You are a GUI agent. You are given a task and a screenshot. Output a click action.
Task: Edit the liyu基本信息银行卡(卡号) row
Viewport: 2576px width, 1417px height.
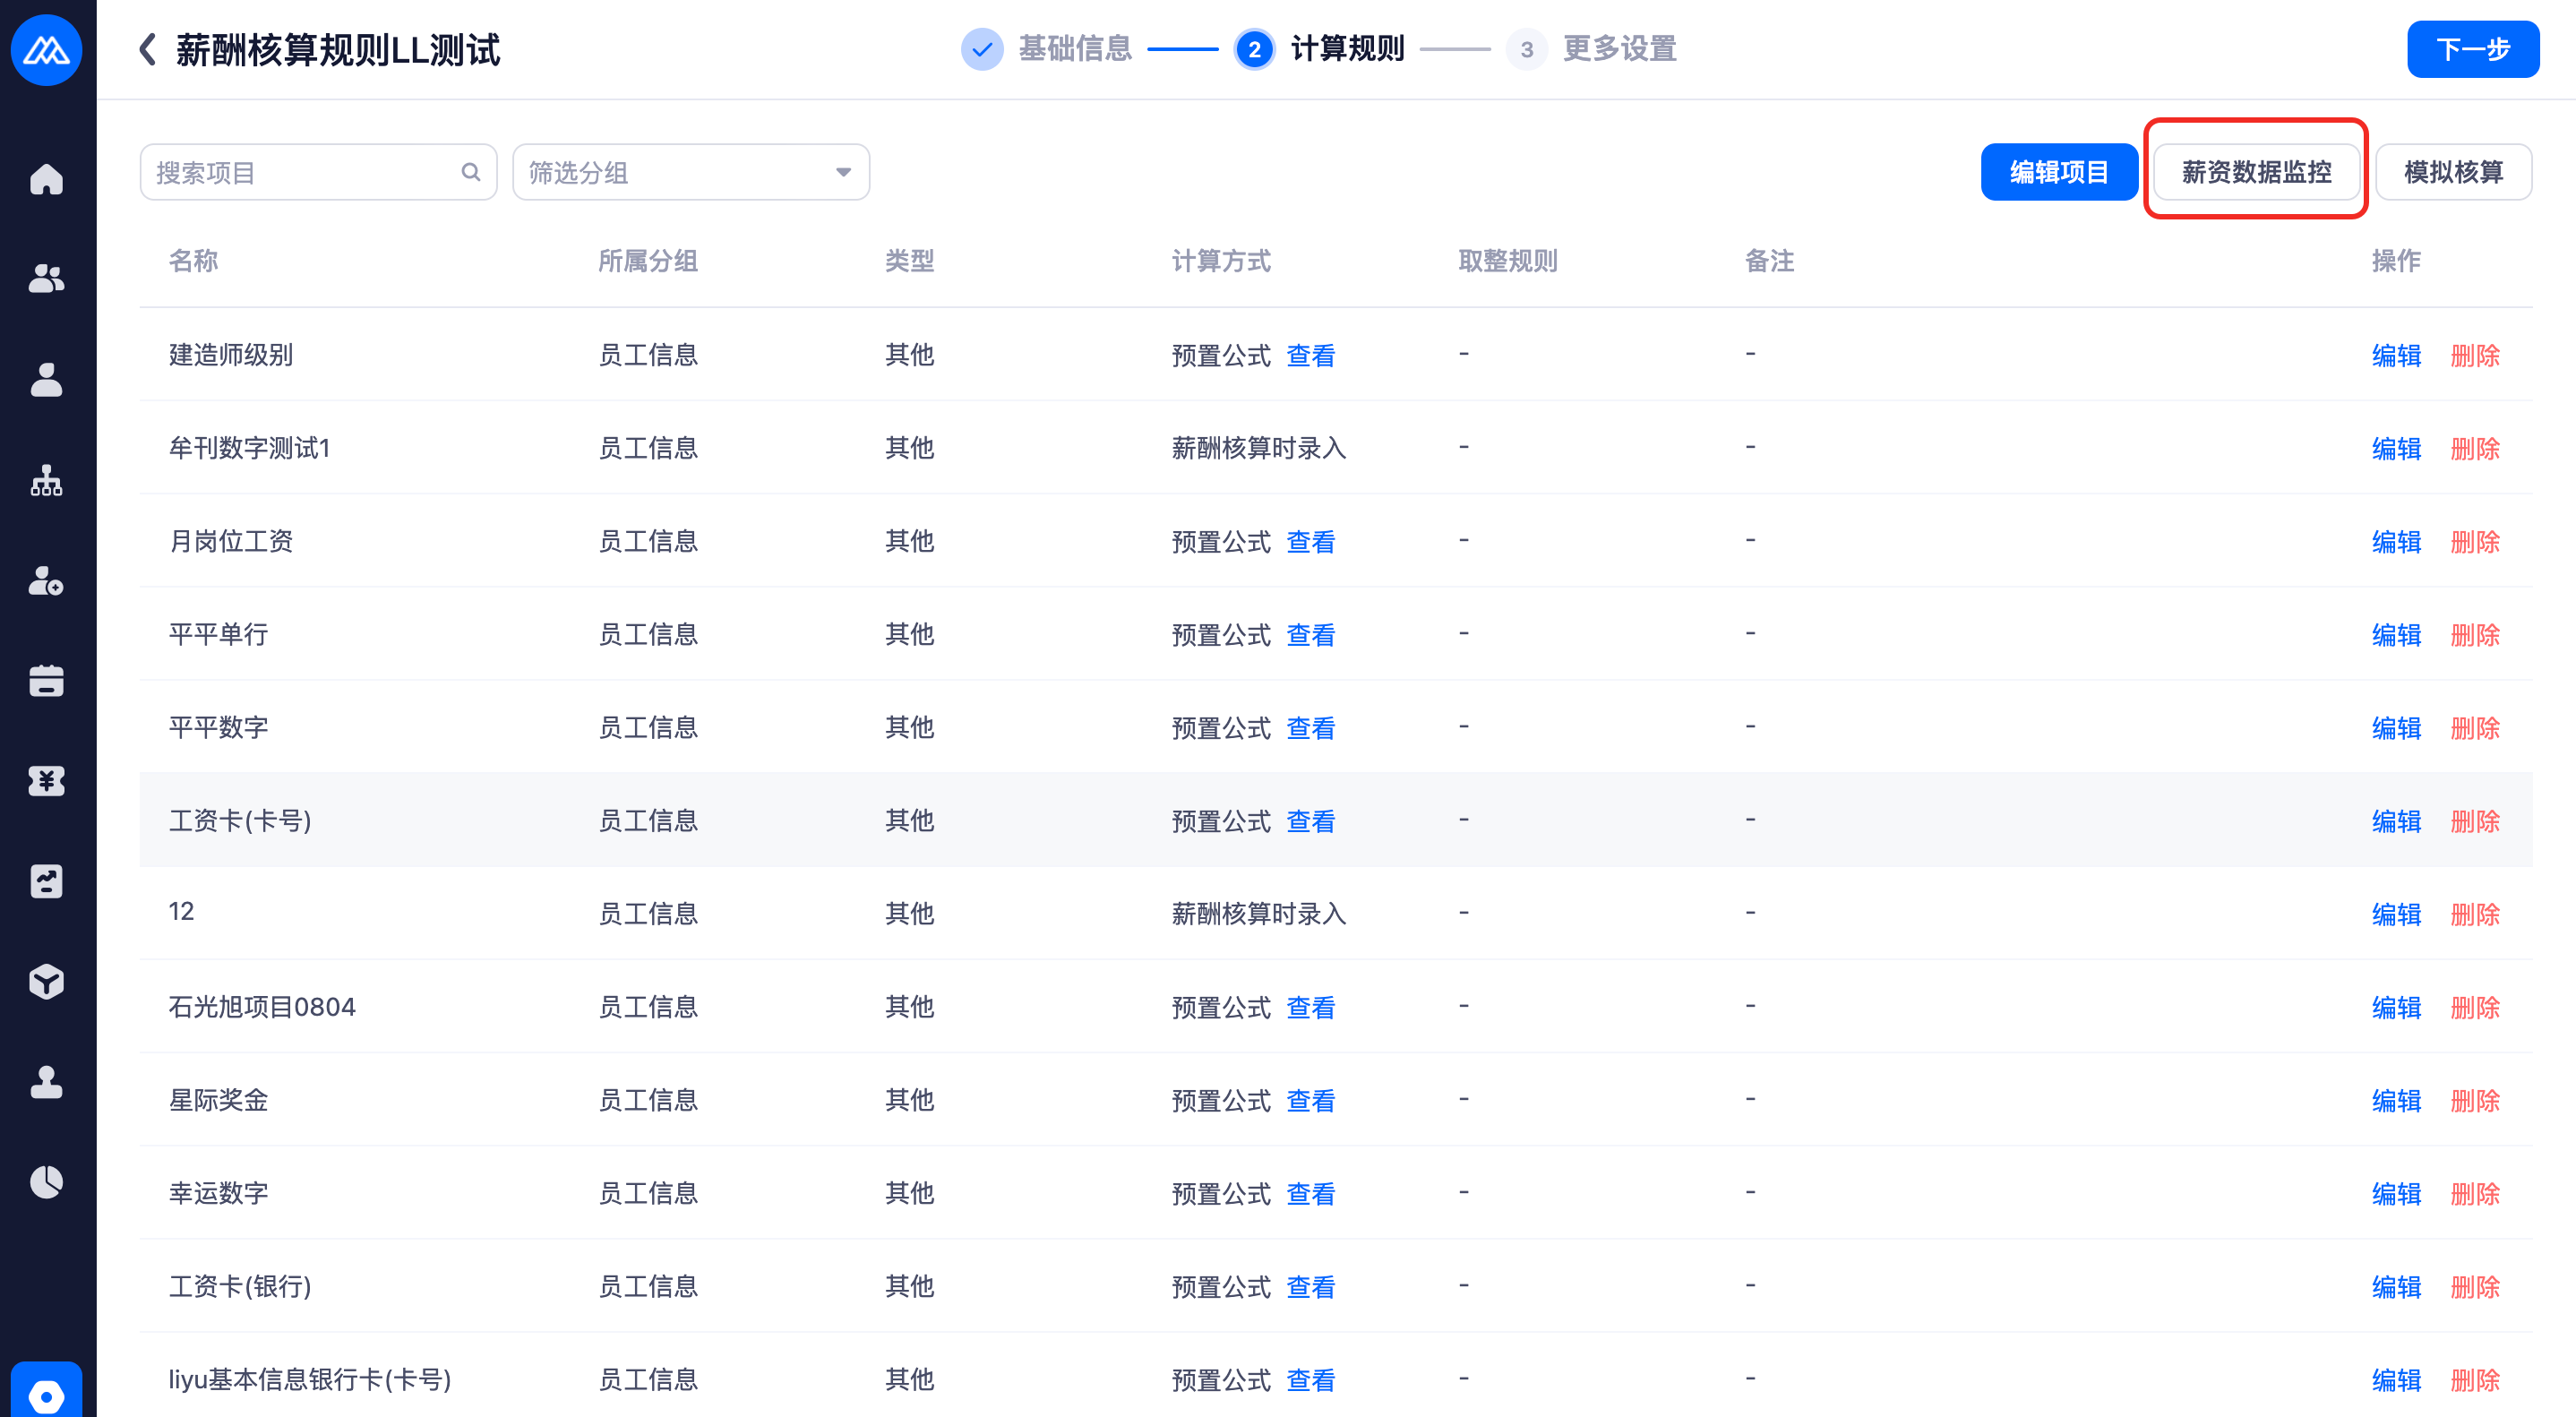click(x=2396, y=1379)
